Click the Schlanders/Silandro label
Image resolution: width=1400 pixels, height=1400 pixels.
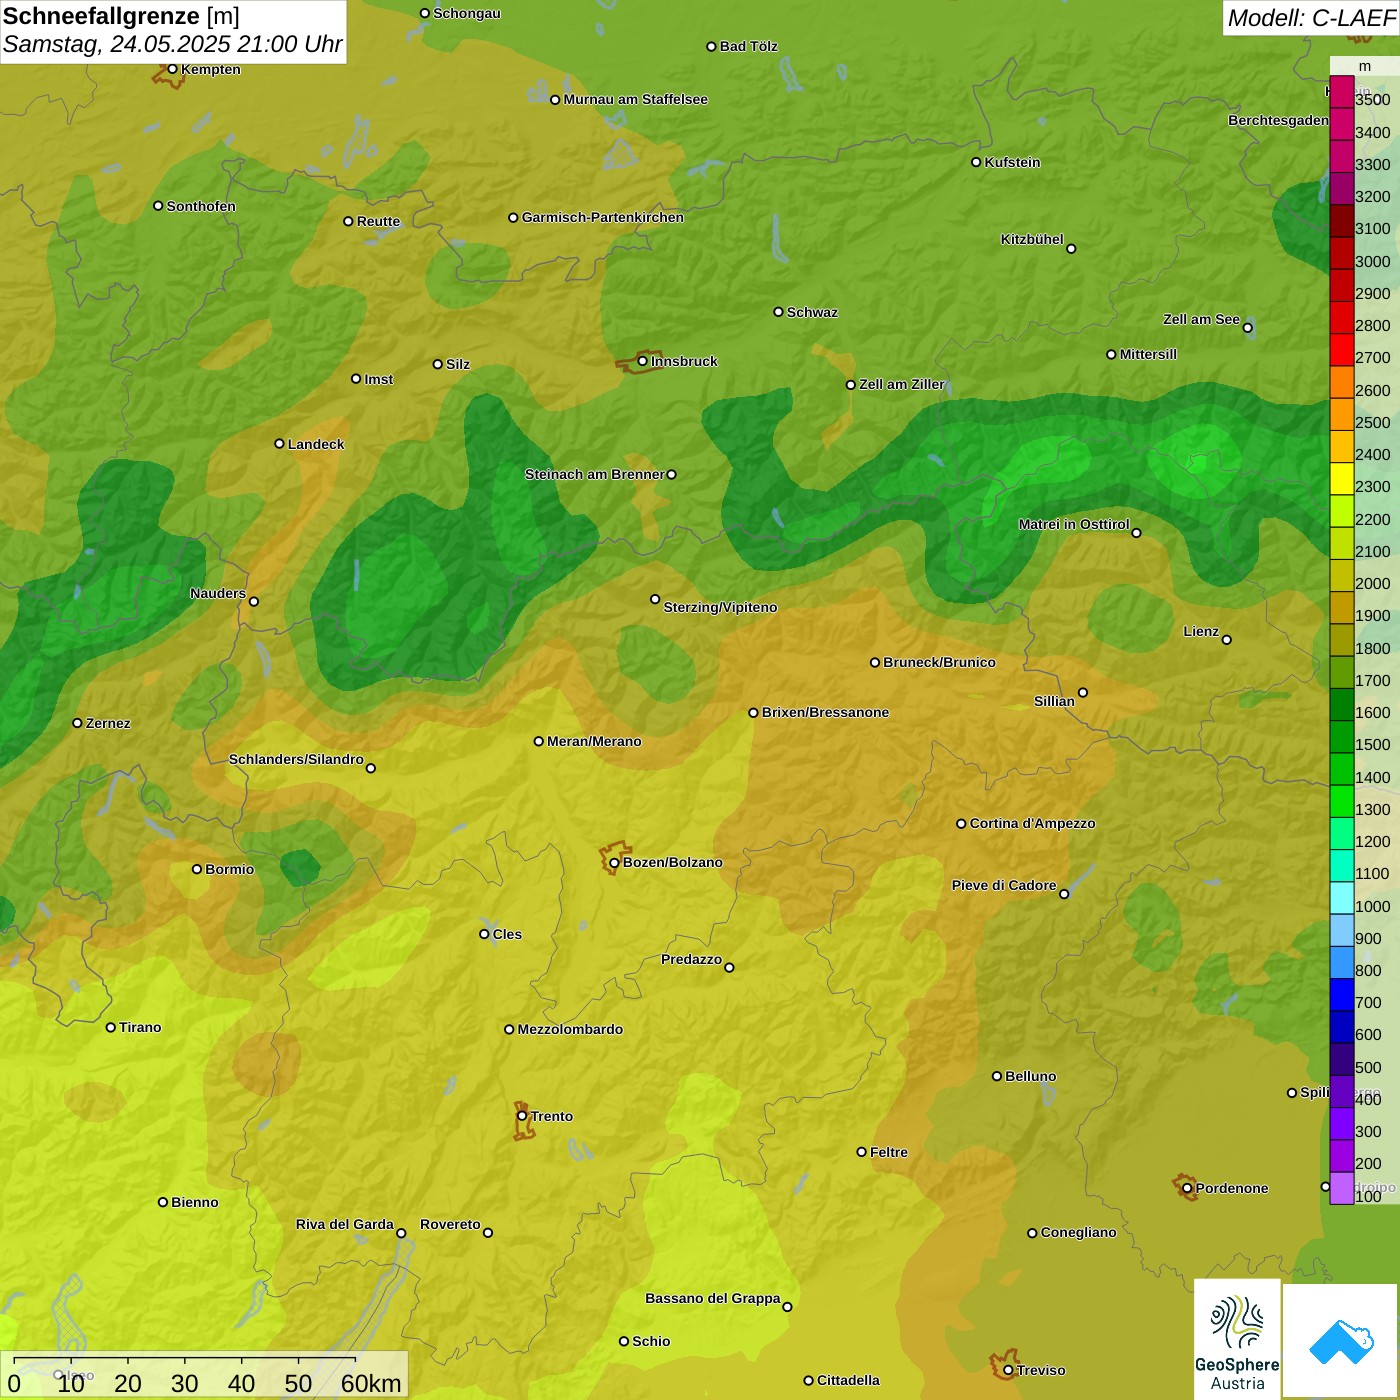[296, 759]
